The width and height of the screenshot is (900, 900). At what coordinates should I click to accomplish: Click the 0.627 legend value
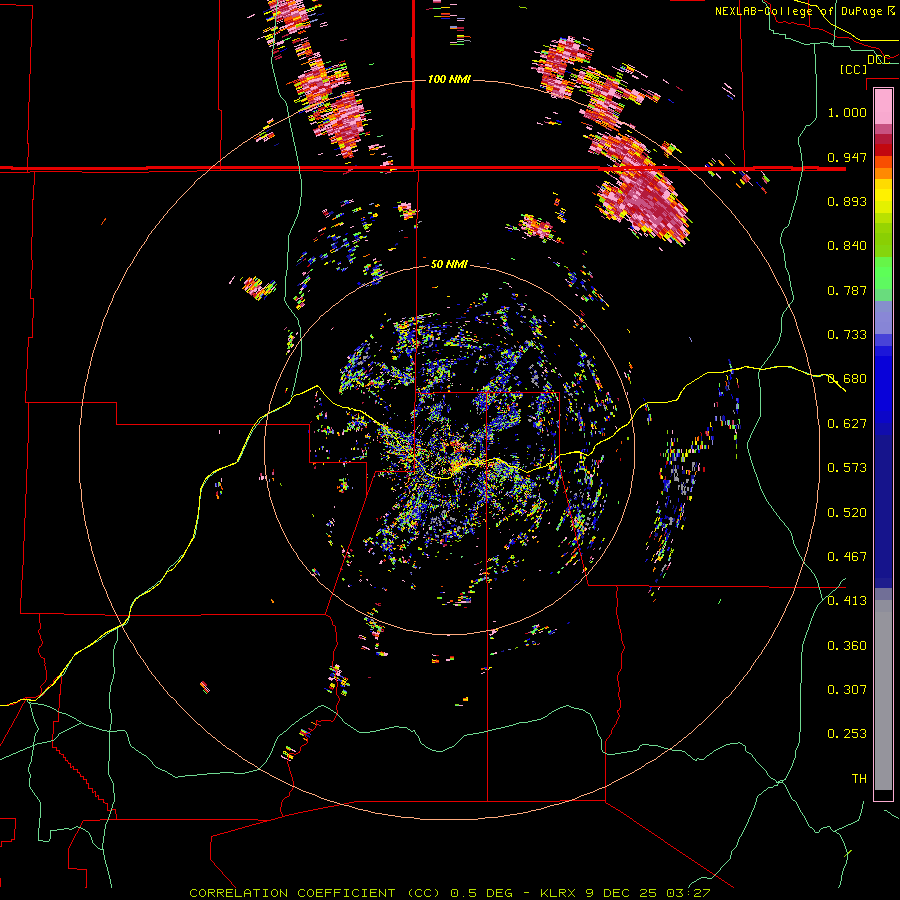(847, 424)
